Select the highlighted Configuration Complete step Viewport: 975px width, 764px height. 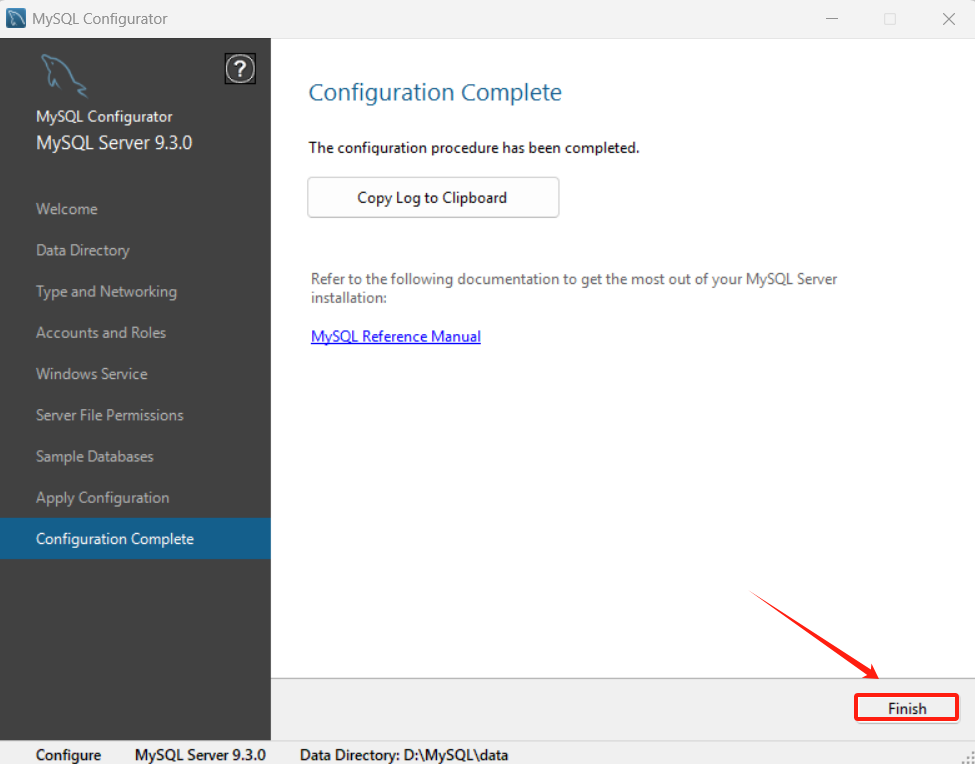point(136,538)
